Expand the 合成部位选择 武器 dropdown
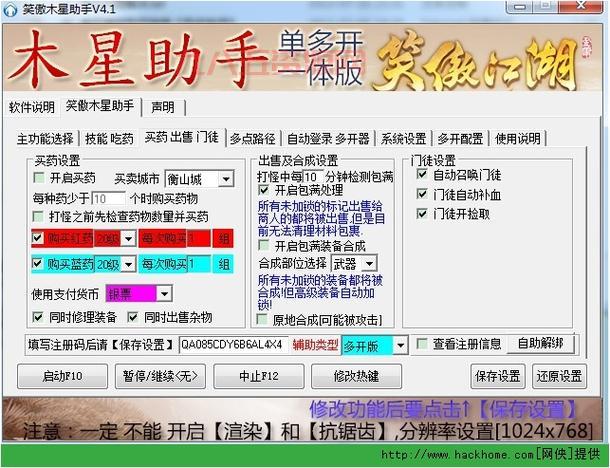610x468 pixels. [369, 264]
